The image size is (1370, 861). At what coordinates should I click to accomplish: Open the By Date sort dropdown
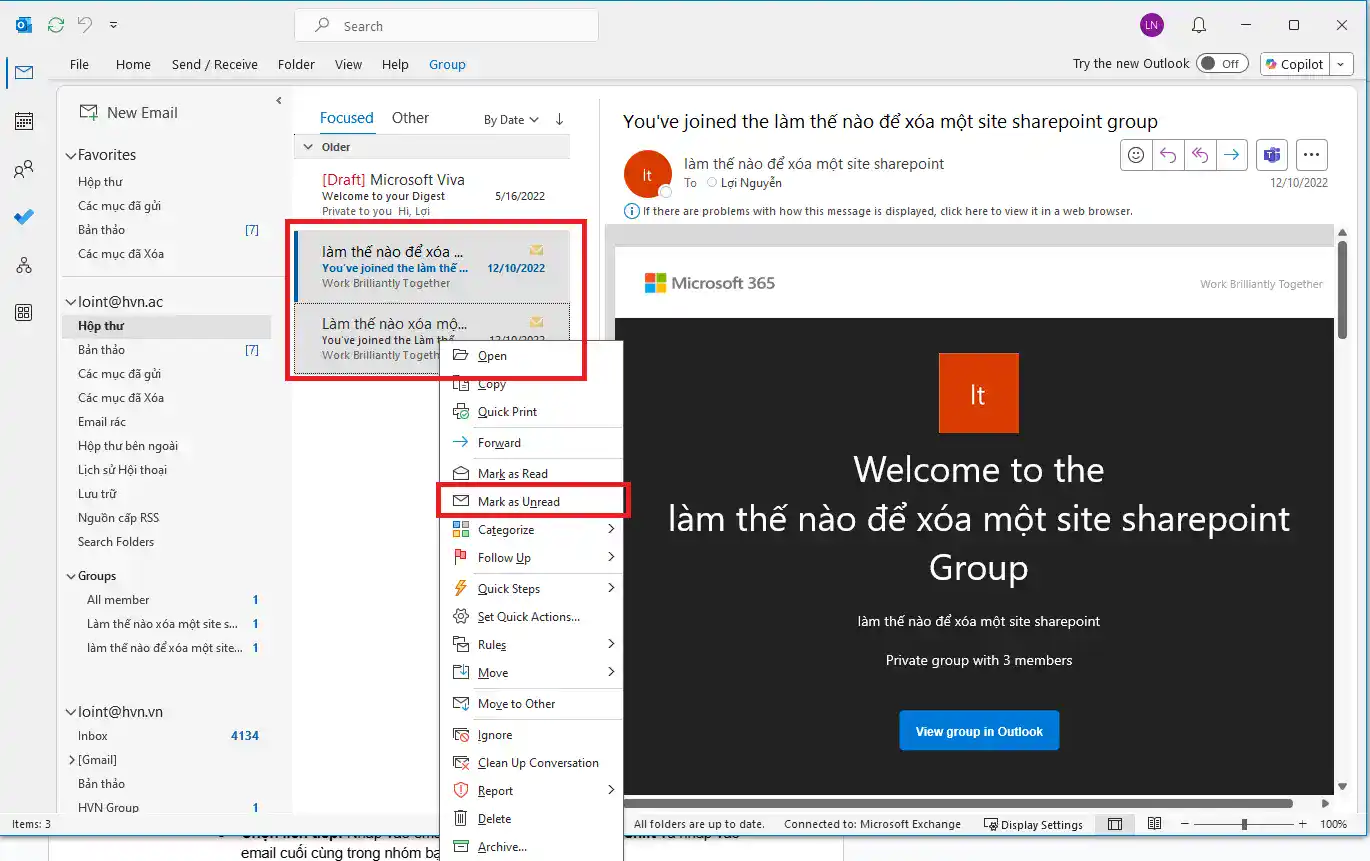tap(511, 120)
